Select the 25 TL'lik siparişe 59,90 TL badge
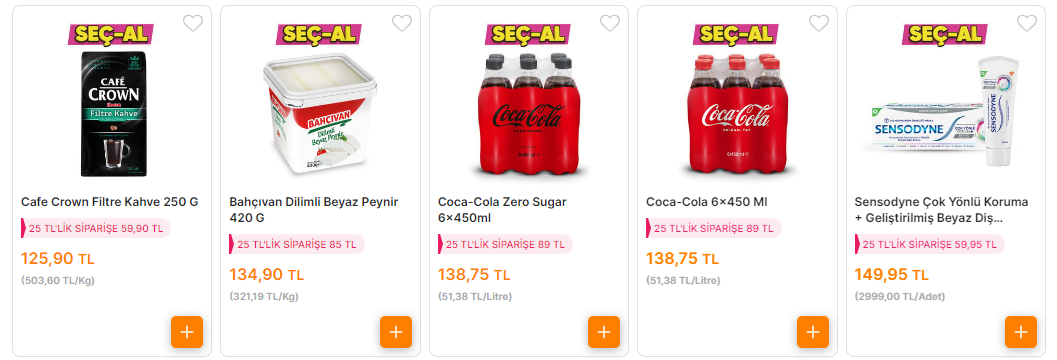1057x360 pixels. click(x=96, y=229)
